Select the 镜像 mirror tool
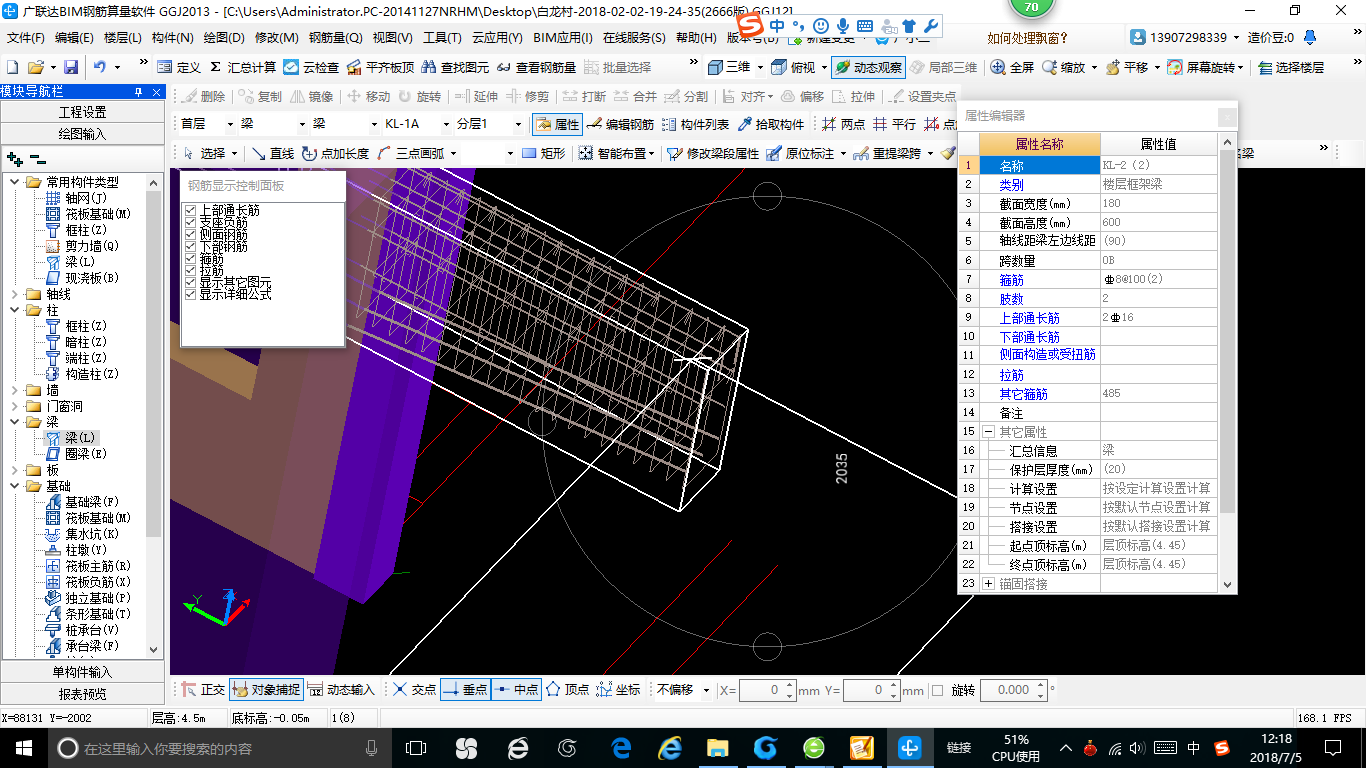The image size is (1366, 768). click(x=311, y=96)
